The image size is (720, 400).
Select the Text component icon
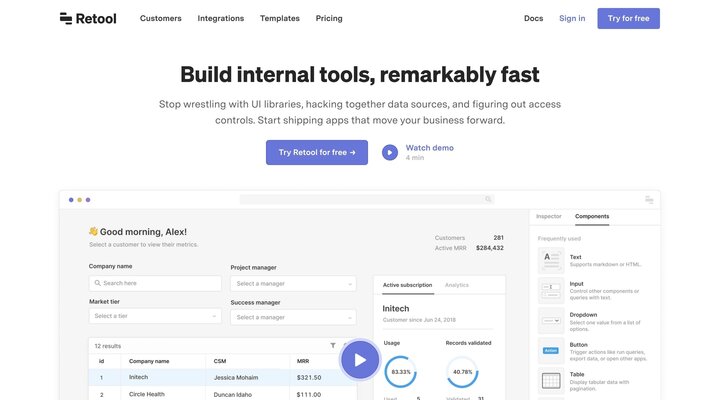(550, 261)
